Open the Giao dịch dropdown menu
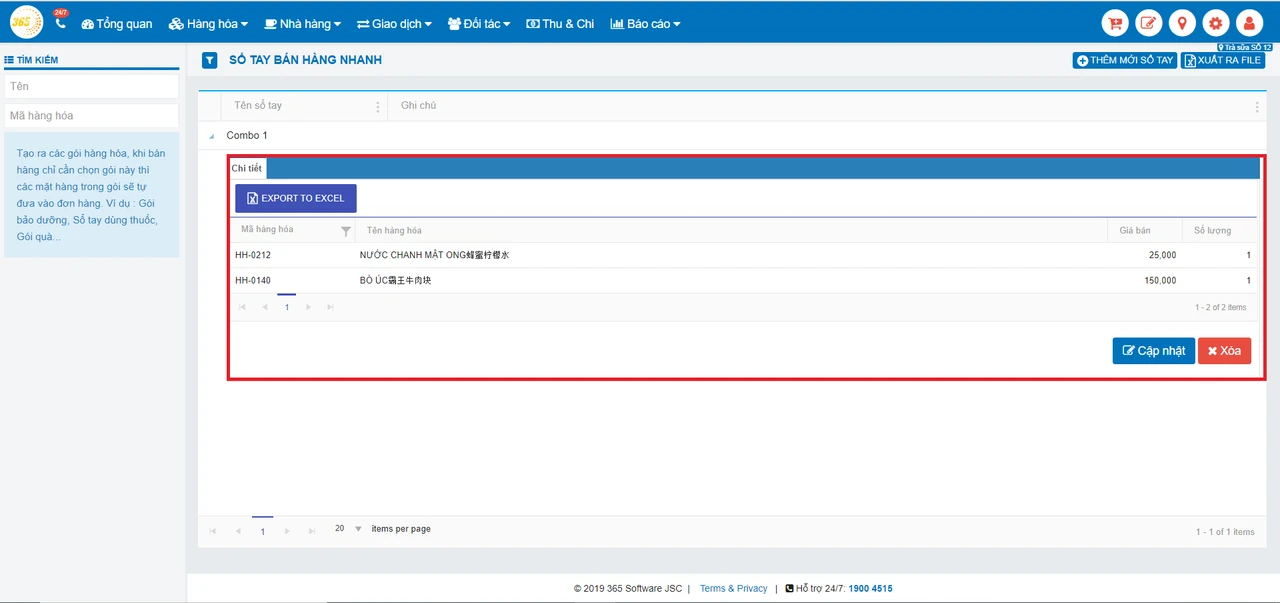This screenshot has height=603, width=1280. 394,24
